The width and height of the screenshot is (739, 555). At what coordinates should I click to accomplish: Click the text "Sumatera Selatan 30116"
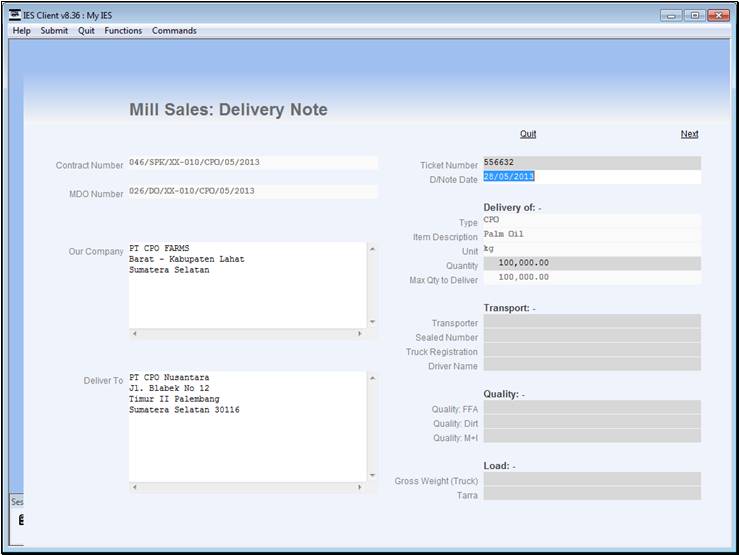coord(184,410)
